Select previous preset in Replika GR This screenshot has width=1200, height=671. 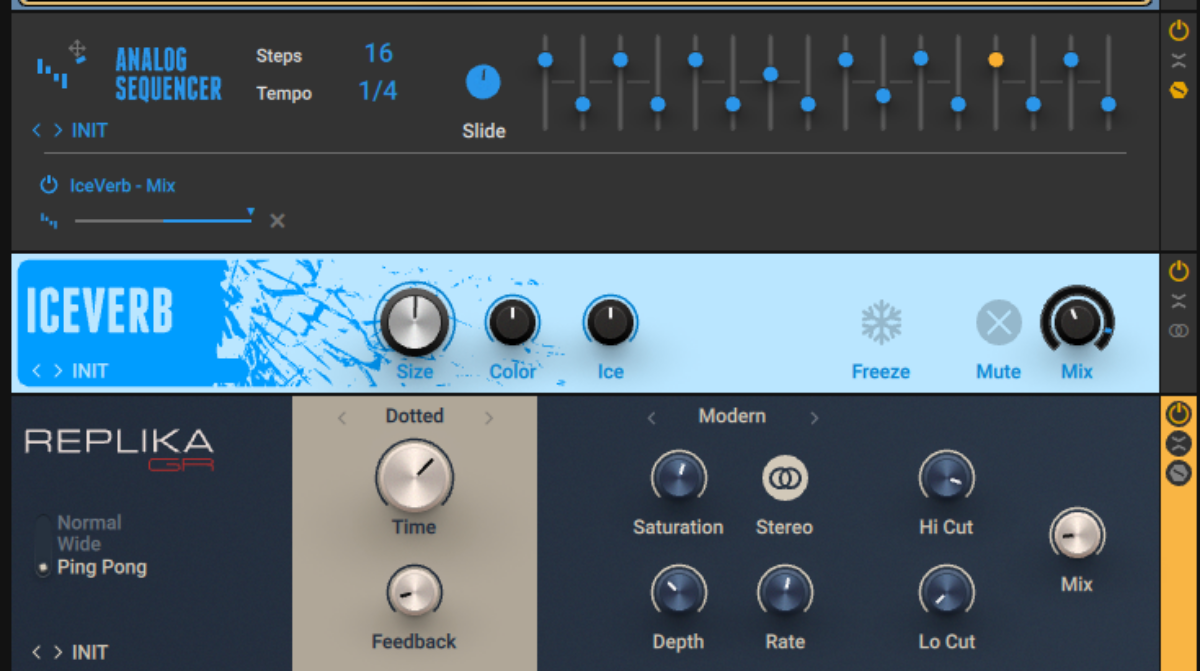pos(37,652)
